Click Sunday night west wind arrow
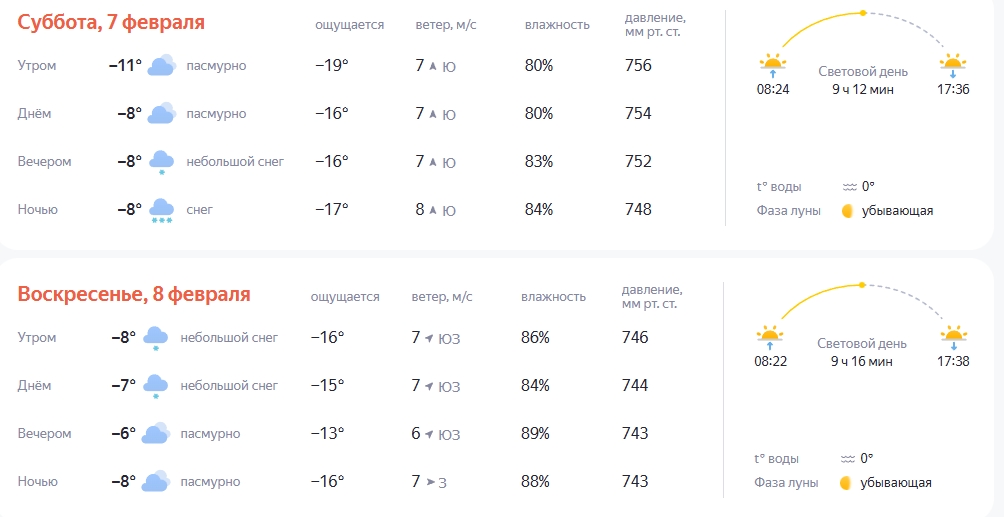The height and width of the screenshot is (517, 1004). click(430, 482)
